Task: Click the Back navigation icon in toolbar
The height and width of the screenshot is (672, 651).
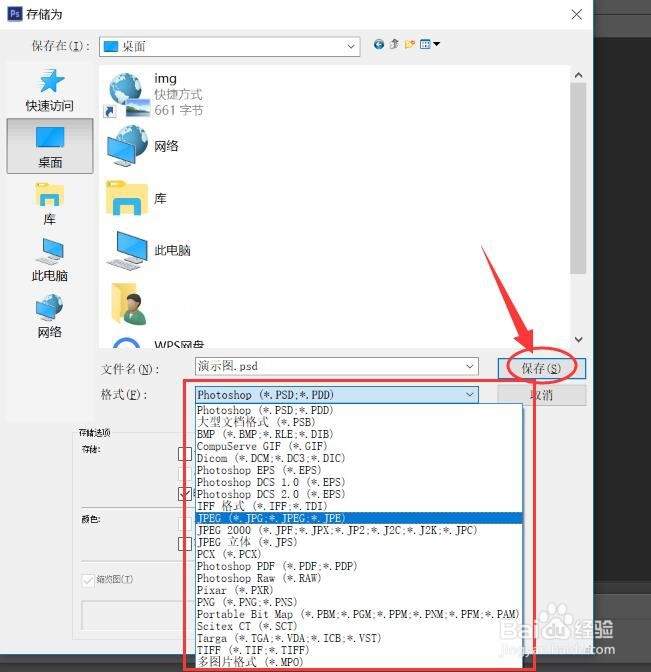Action: [x=378, y=44]
